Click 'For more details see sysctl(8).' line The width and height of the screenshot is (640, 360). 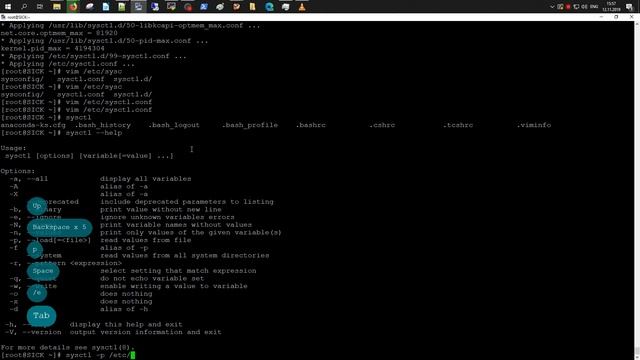pyautogui.click(x=67, y=347)
